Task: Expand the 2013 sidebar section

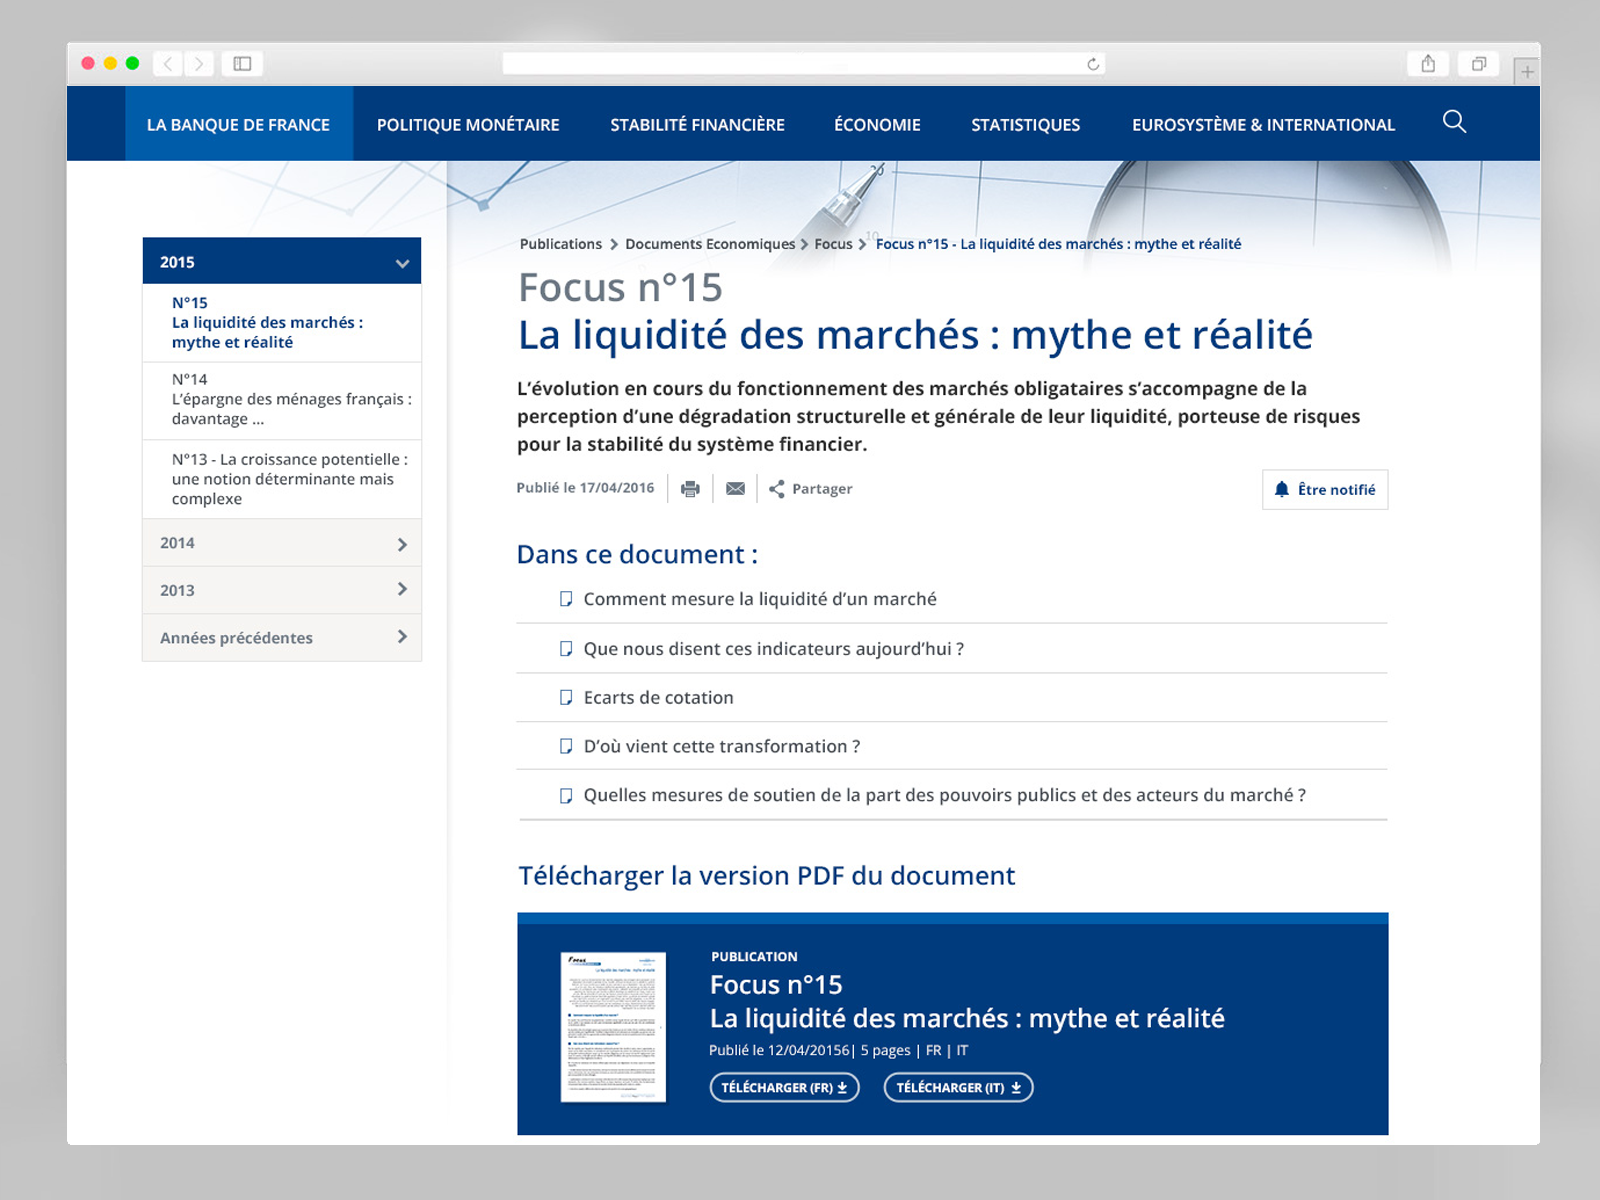Action: coord(282,590)
